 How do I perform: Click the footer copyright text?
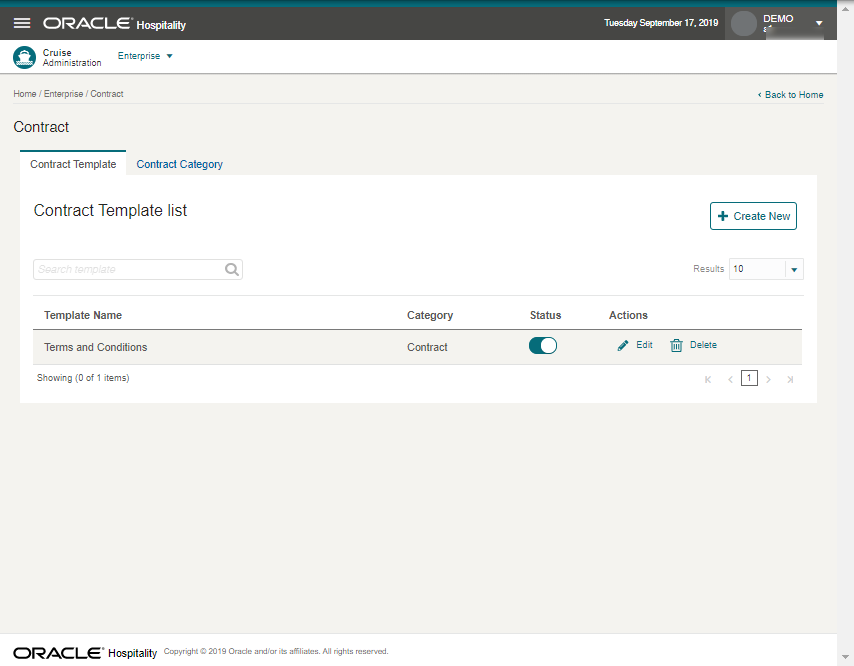[x=276, y=651]
